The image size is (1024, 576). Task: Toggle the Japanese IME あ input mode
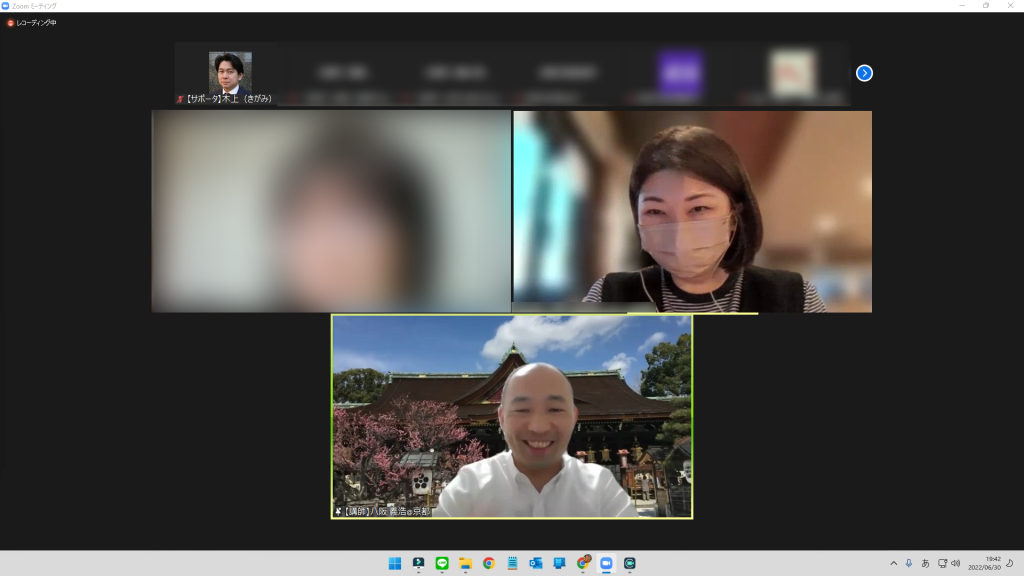[x=925, y=563]
